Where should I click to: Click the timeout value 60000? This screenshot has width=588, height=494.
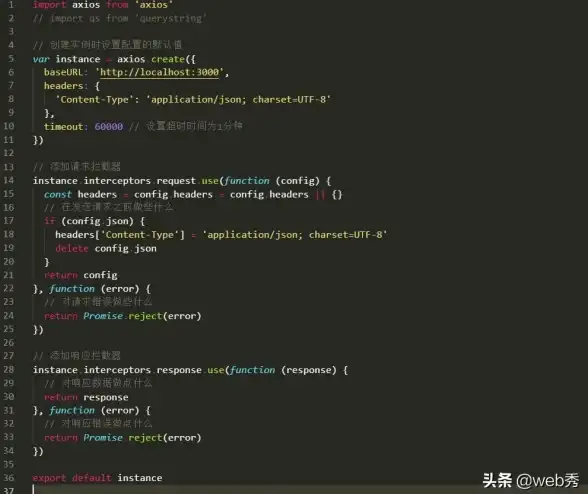(109, 127)
